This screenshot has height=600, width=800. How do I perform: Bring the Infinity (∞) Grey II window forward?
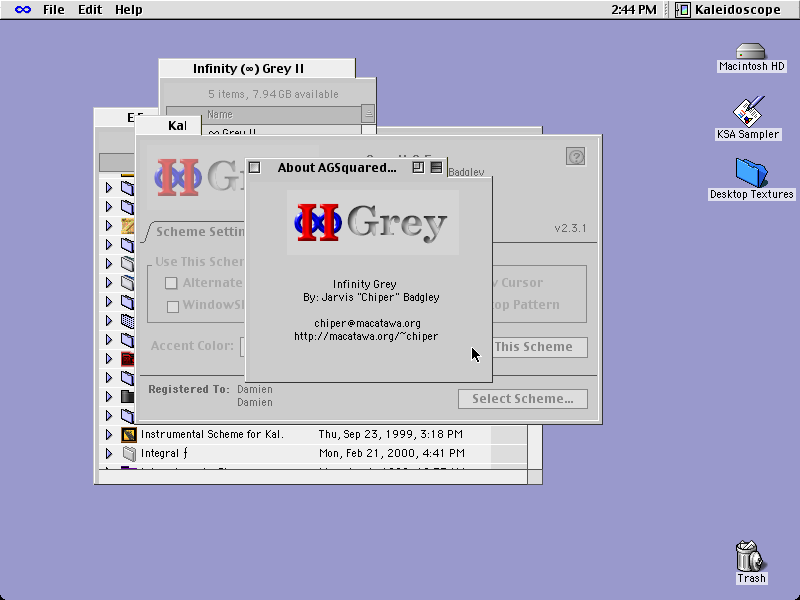(257, 68)
